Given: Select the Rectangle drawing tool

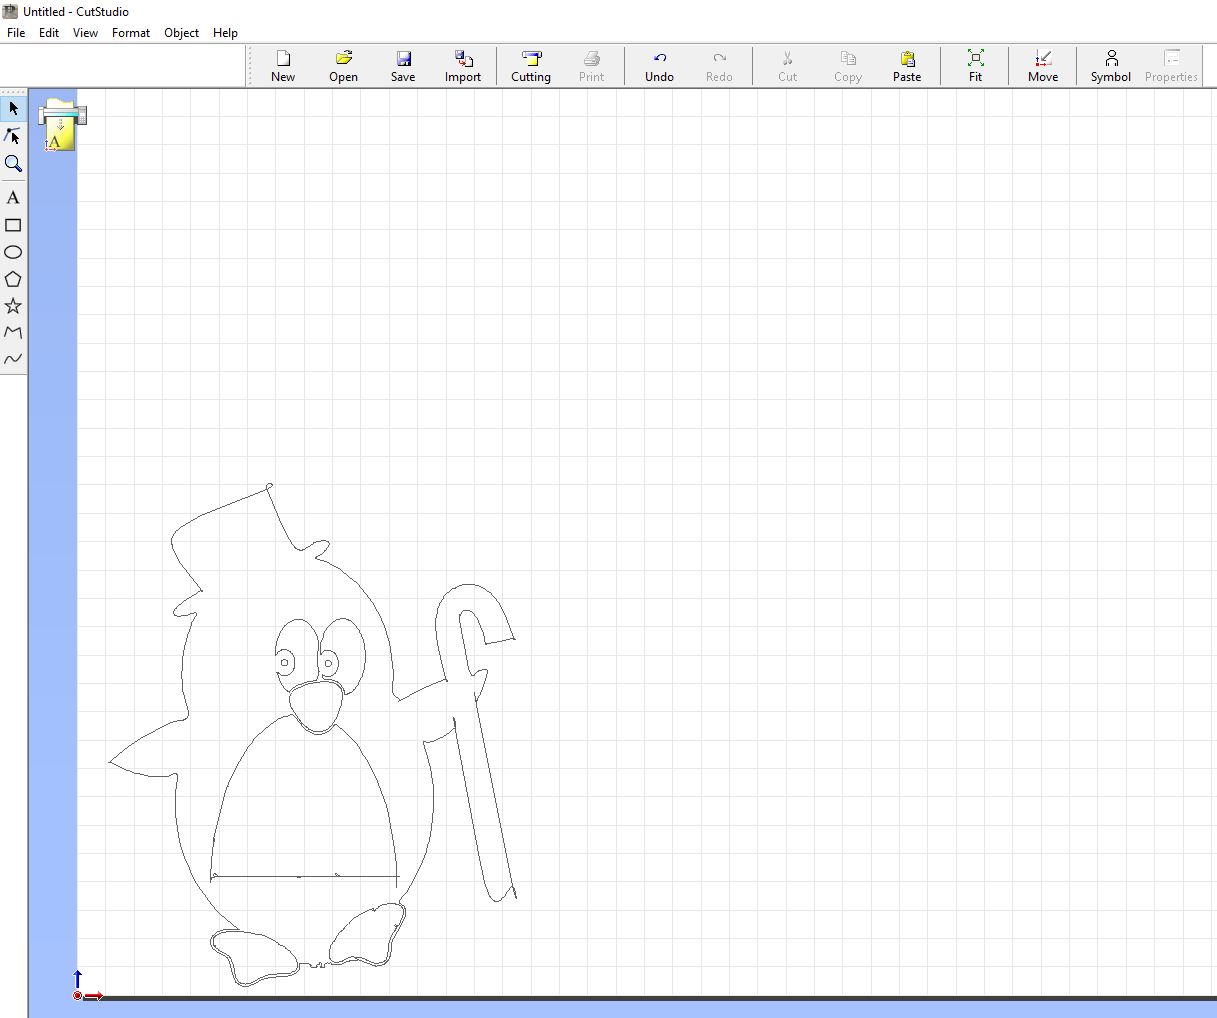Looking at the screenshot, I should coord(13,225).
